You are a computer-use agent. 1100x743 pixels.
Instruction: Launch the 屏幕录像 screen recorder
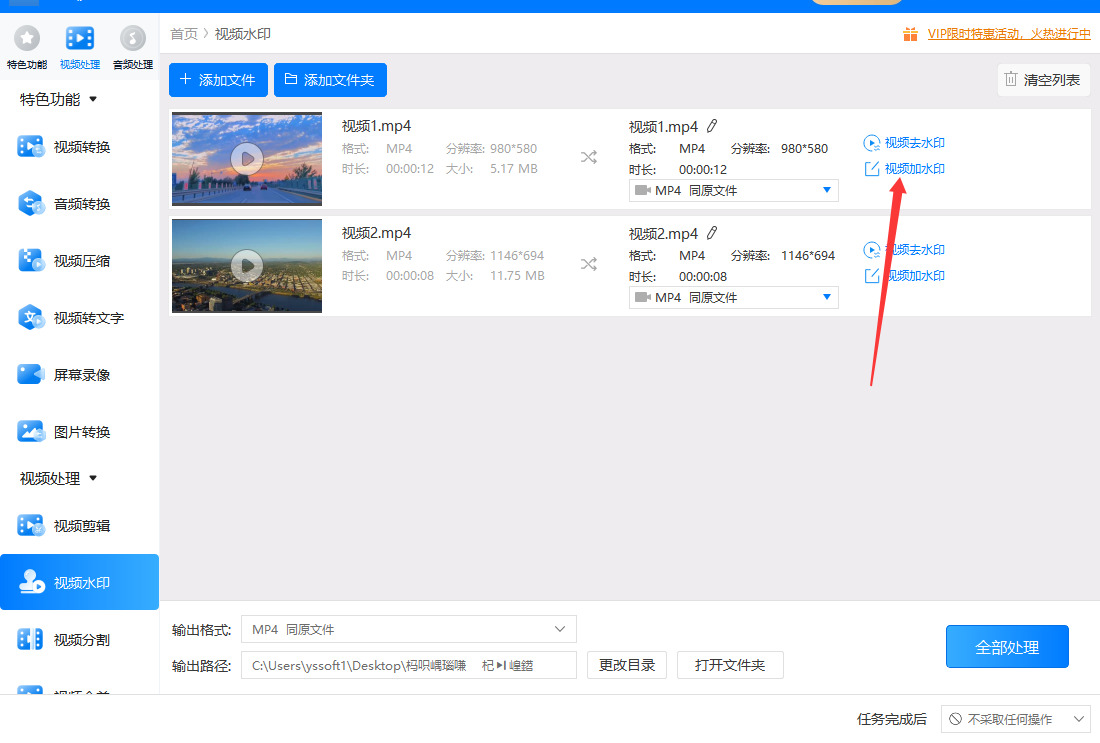tap(64, 375)
